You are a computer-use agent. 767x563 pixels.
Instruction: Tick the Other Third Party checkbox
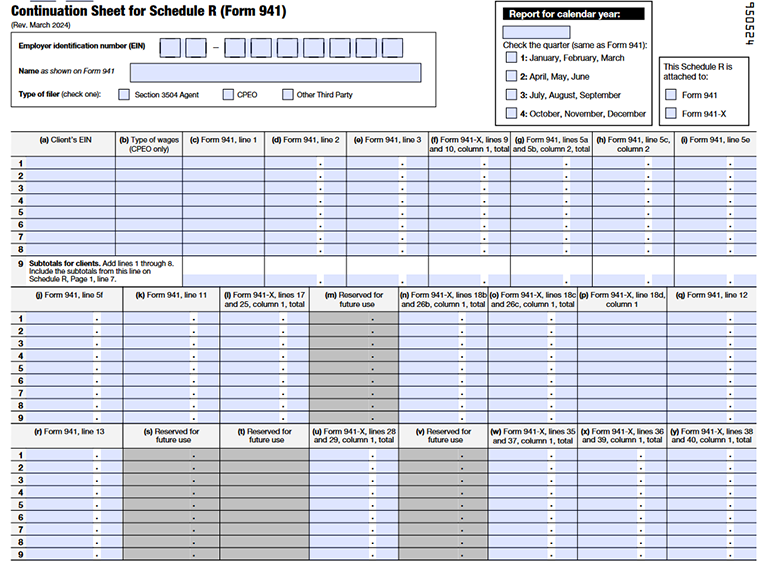289,95
